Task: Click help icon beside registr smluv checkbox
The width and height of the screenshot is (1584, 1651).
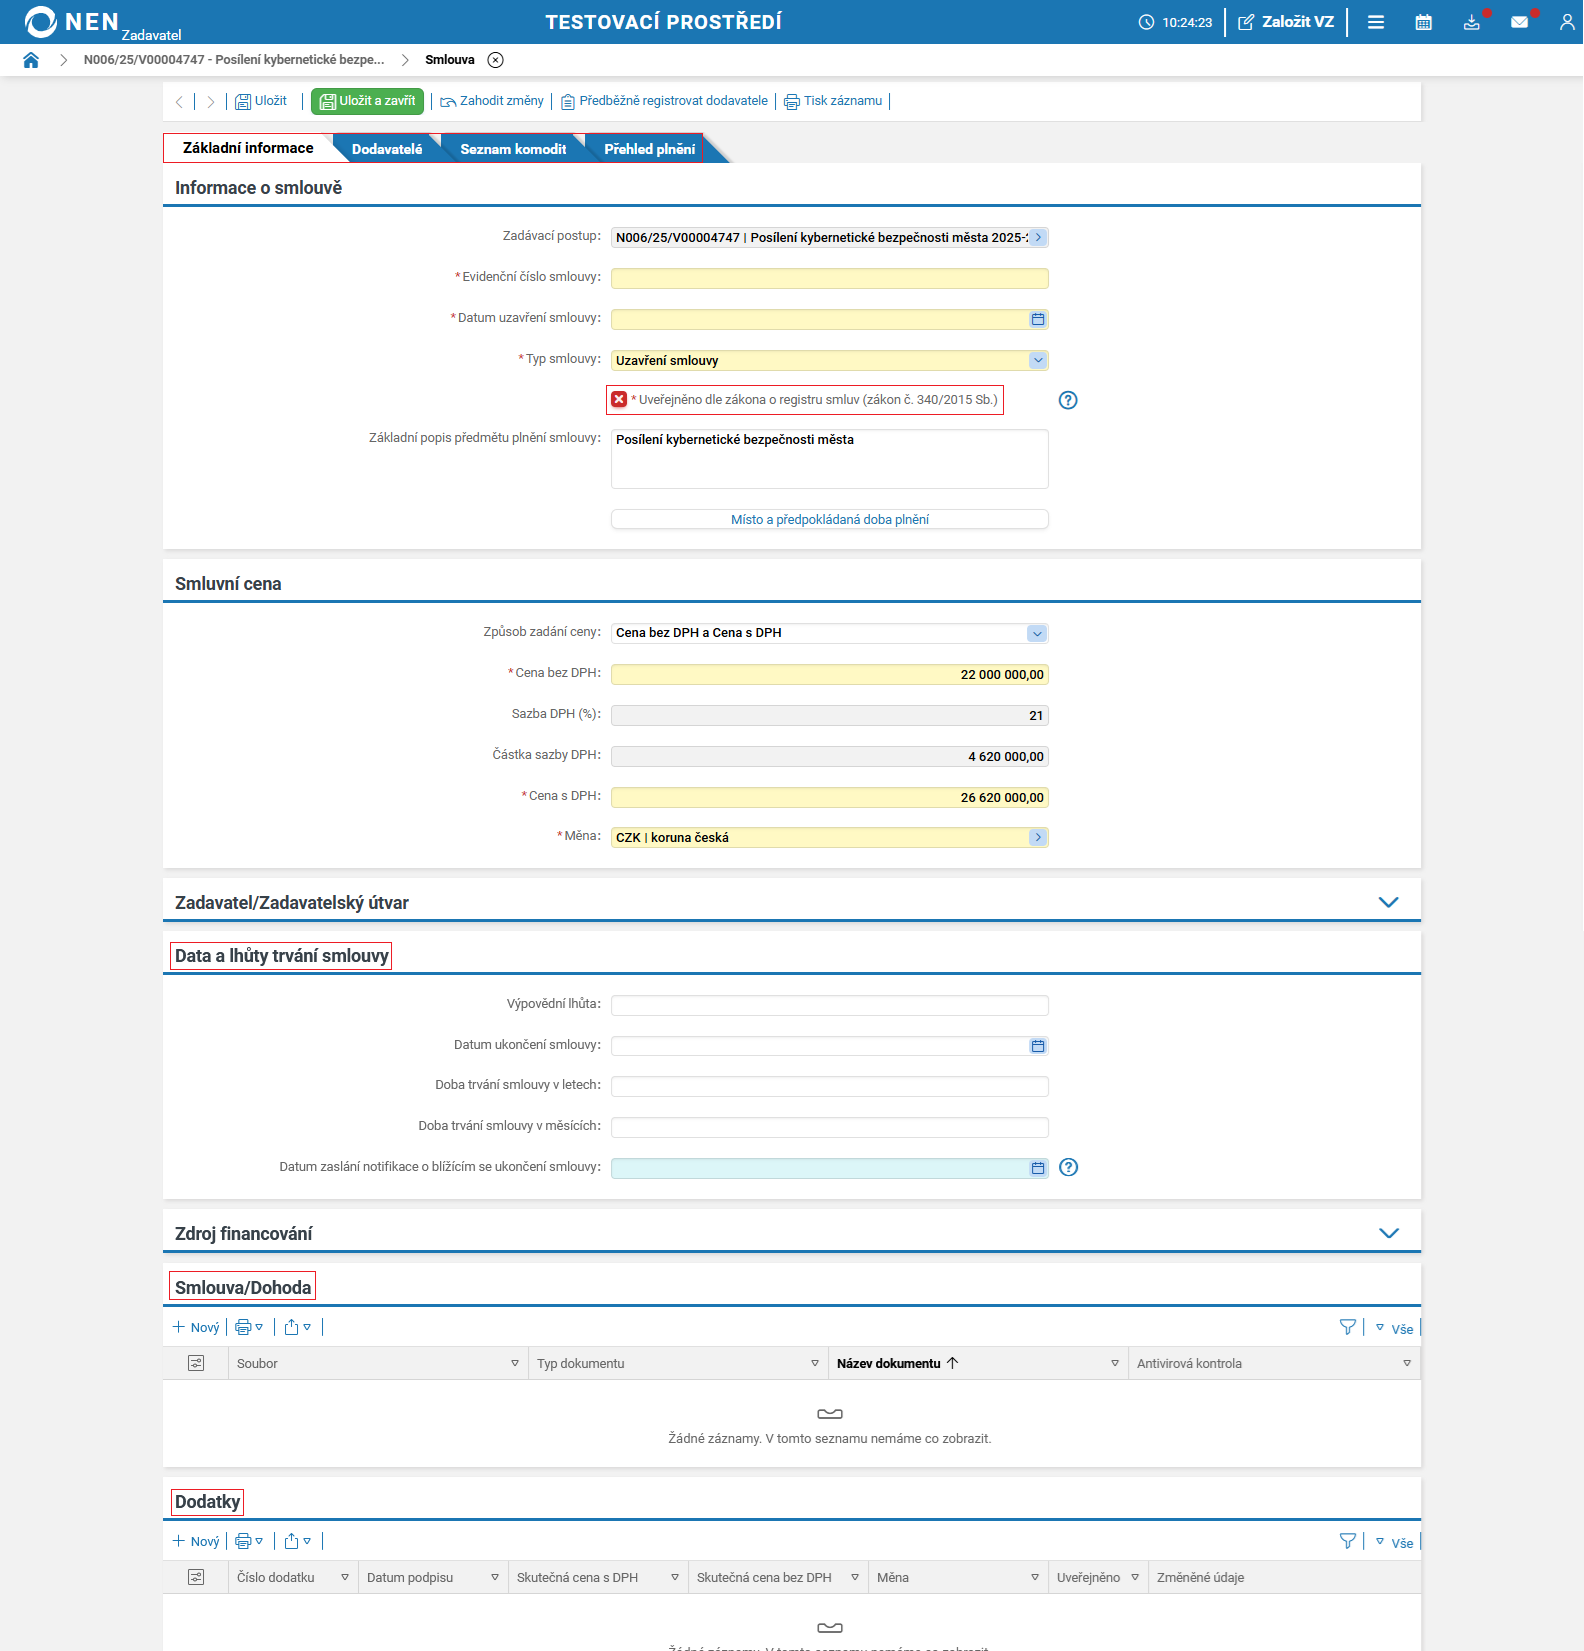Action: pyautogui.click(x=1068, y=400)
